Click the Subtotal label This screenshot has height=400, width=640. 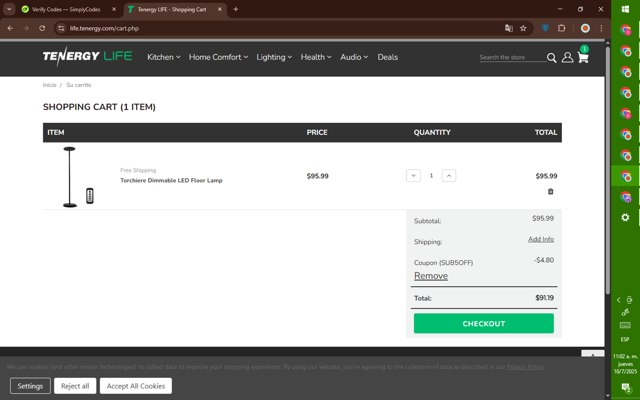[427, 221]
